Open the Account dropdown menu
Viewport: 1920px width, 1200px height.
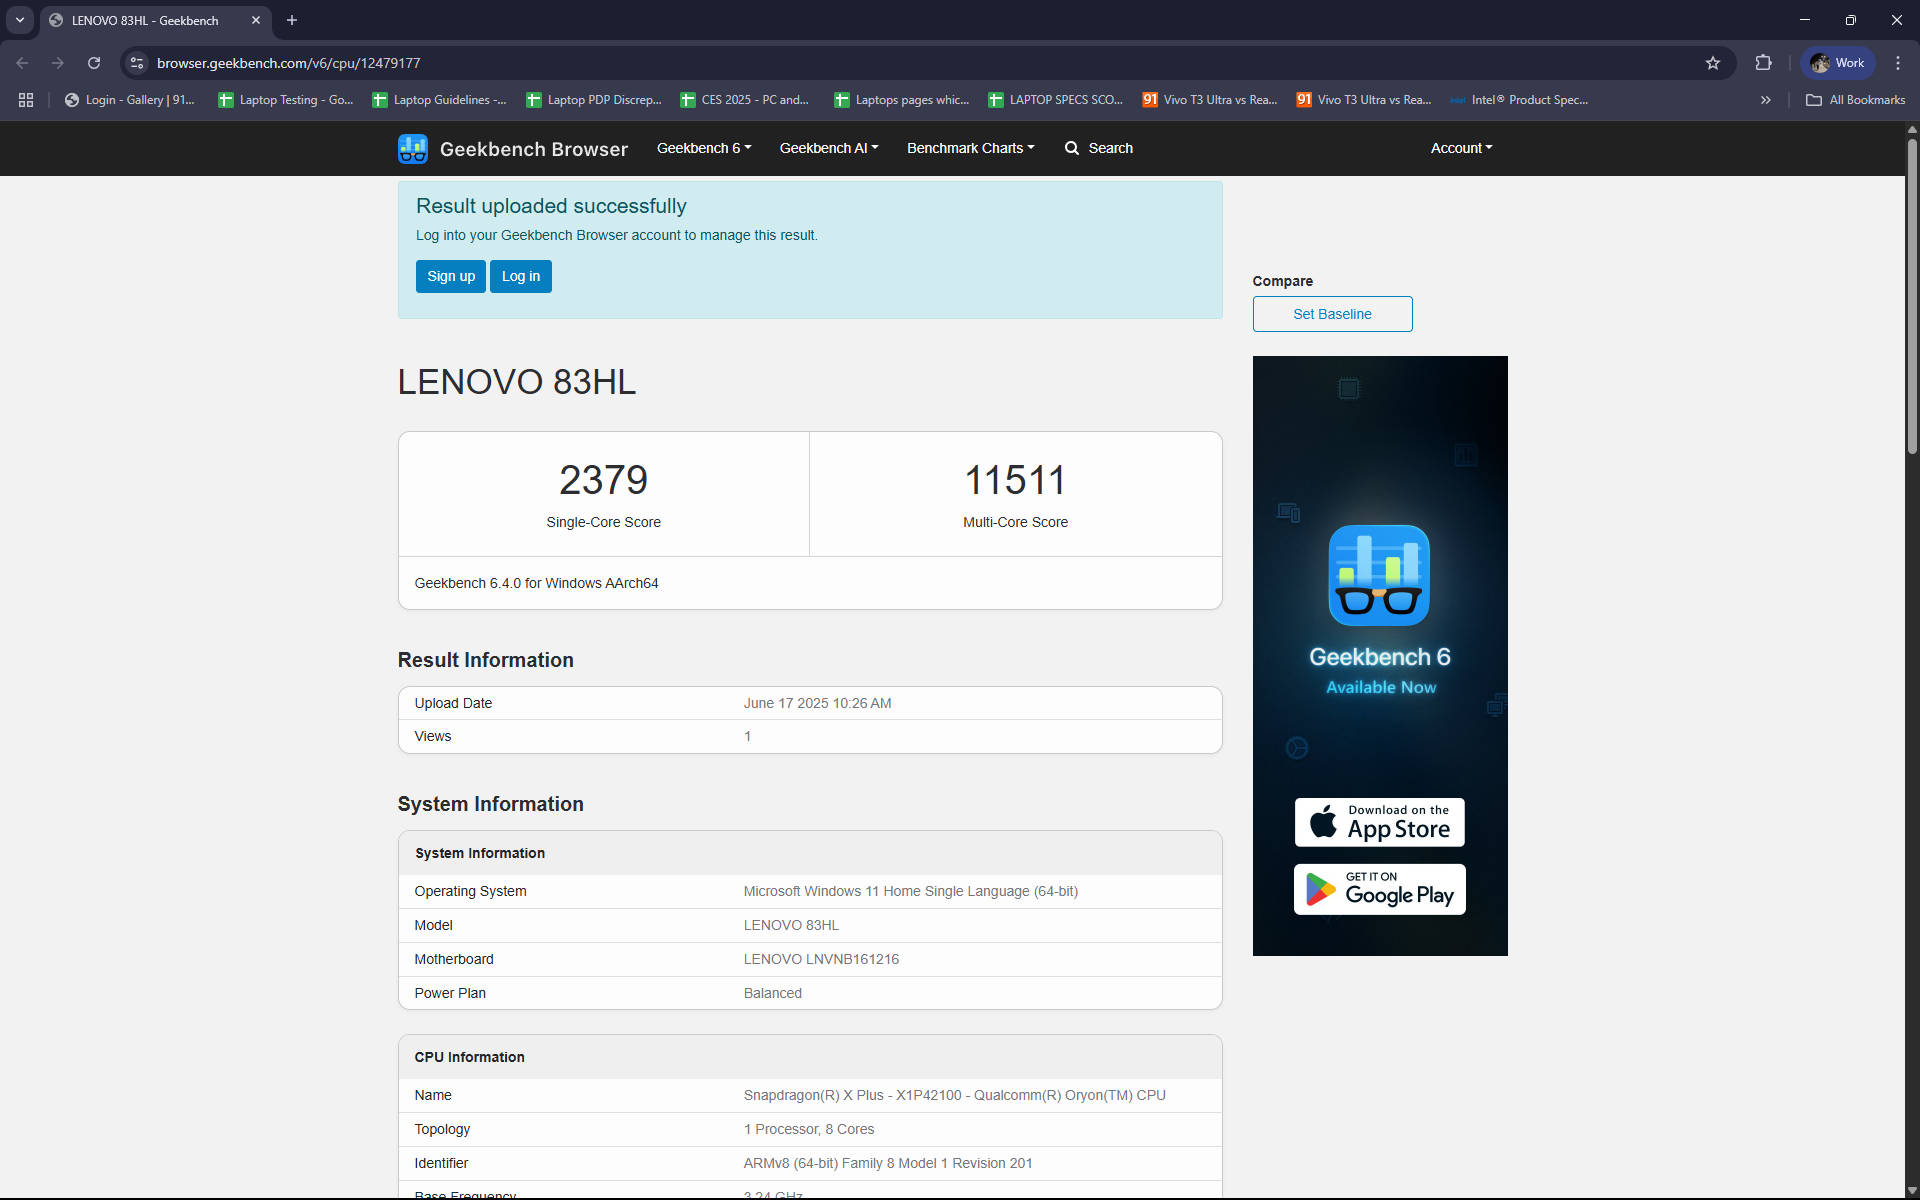[x=1460, y=148]
